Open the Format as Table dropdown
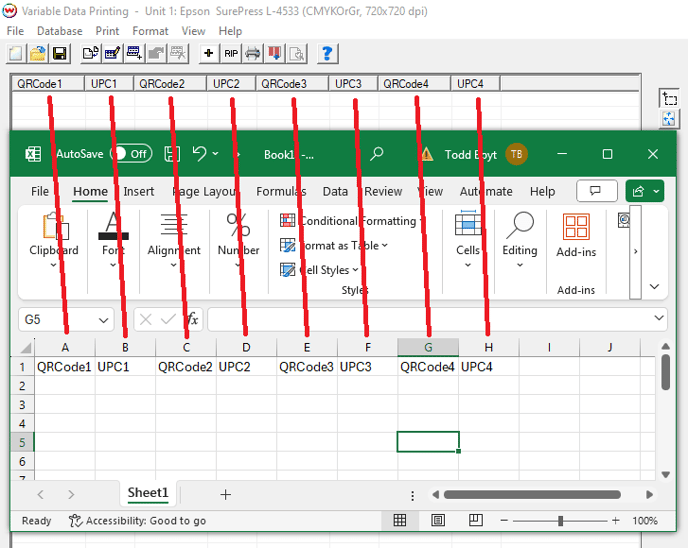 (385, 245)
